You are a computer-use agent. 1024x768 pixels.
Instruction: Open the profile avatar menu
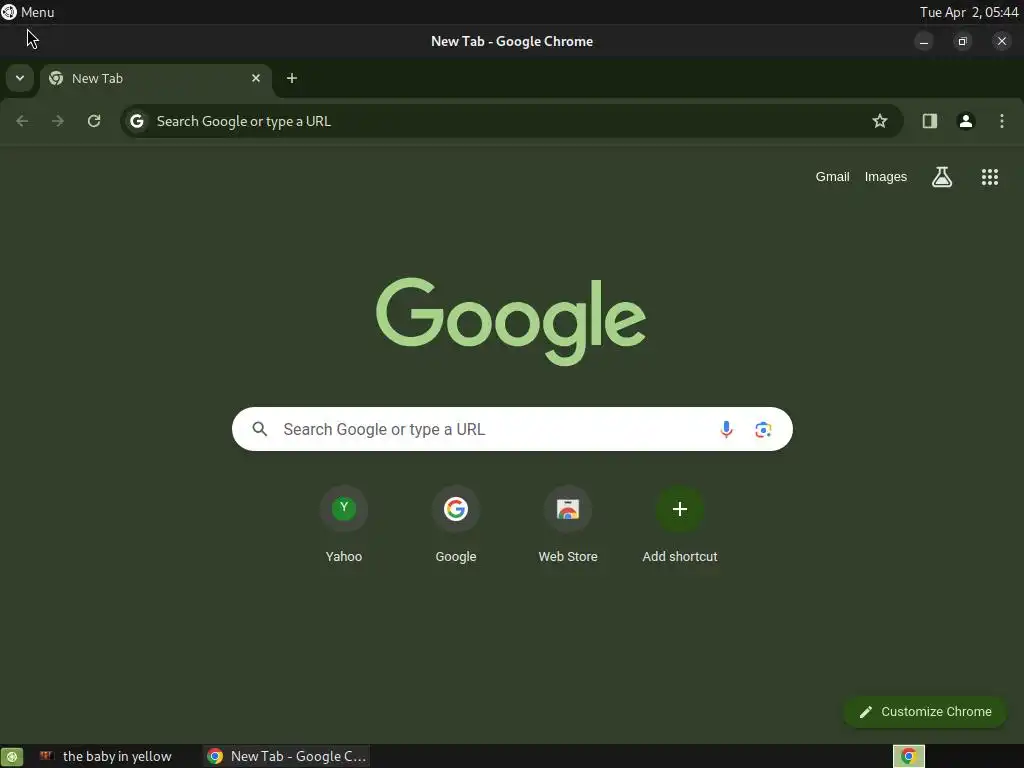click(965, 121)
